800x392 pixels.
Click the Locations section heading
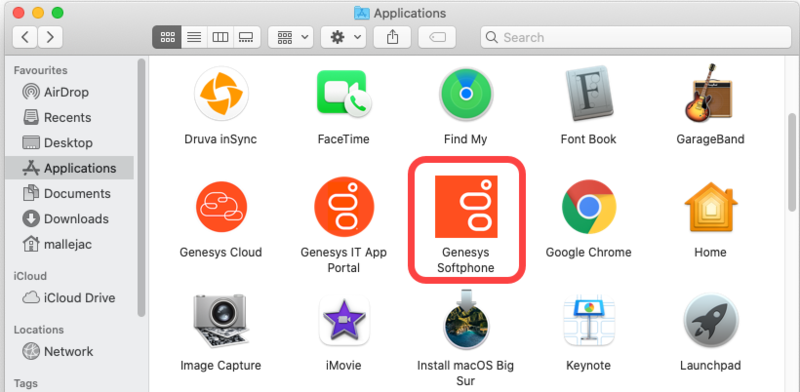click(39, 330)
